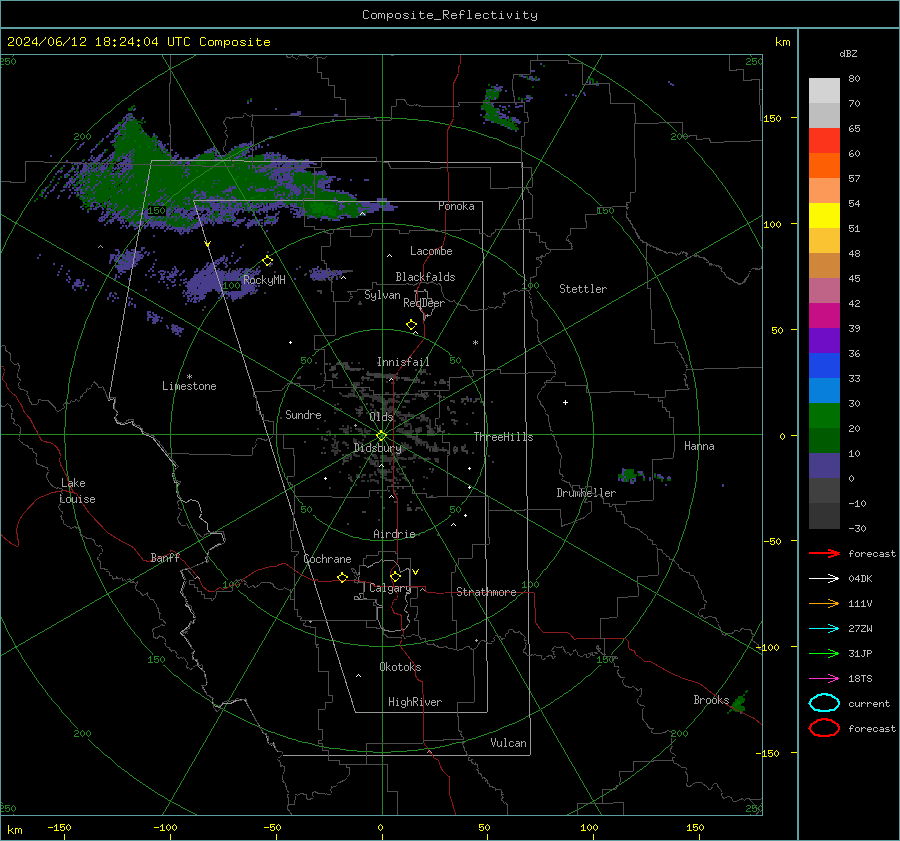Click the Brooks label
Viewport: 900px width, 841px height.
[x=711, y=700]
